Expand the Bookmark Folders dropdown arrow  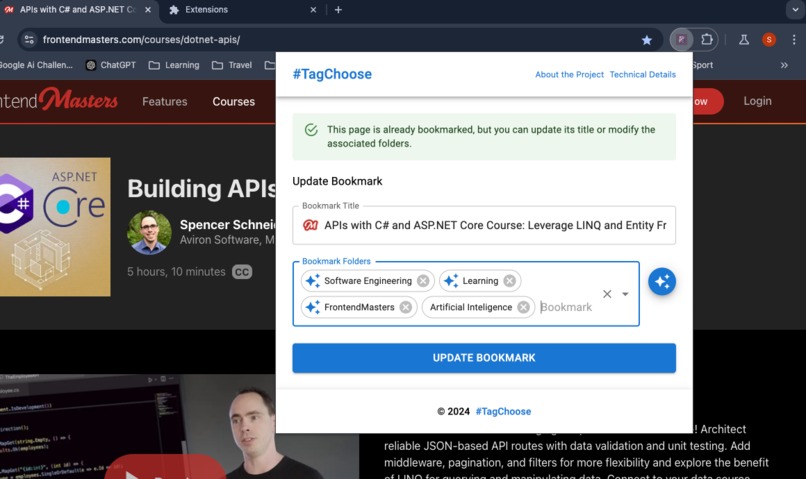pyautogui.click(x=625, y=294)
